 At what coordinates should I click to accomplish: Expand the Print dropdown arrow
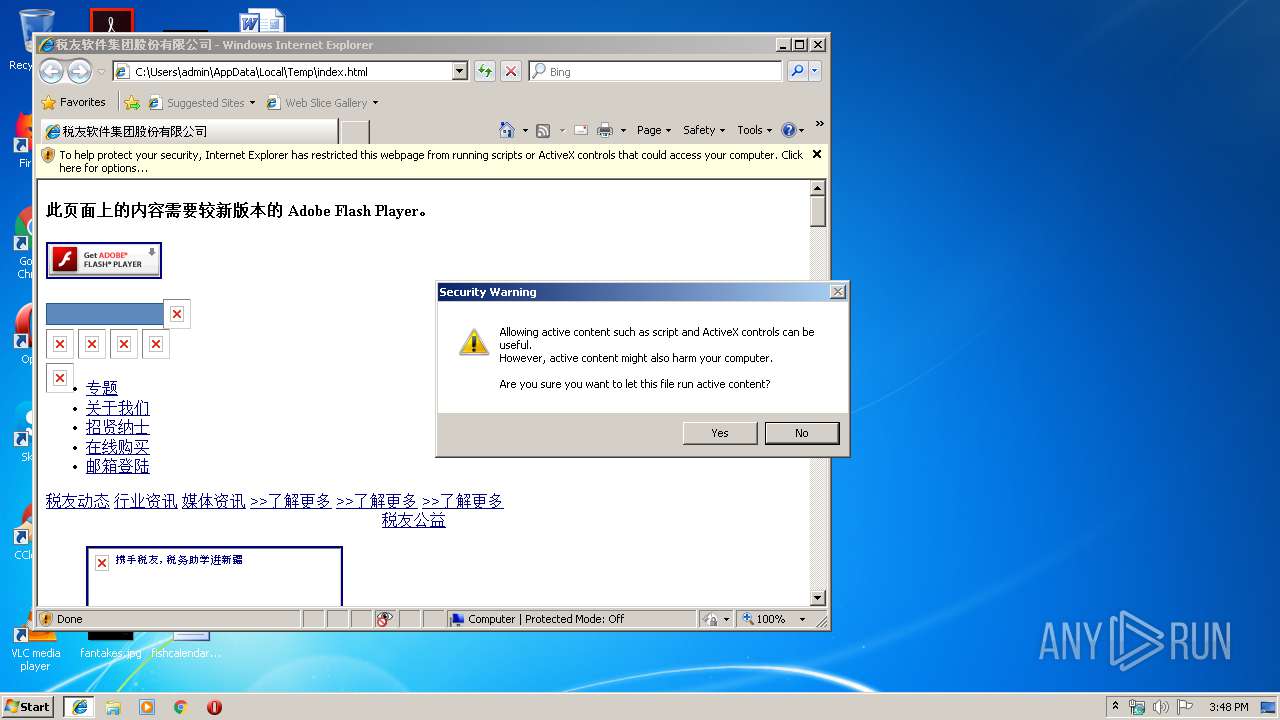[623, 130]
